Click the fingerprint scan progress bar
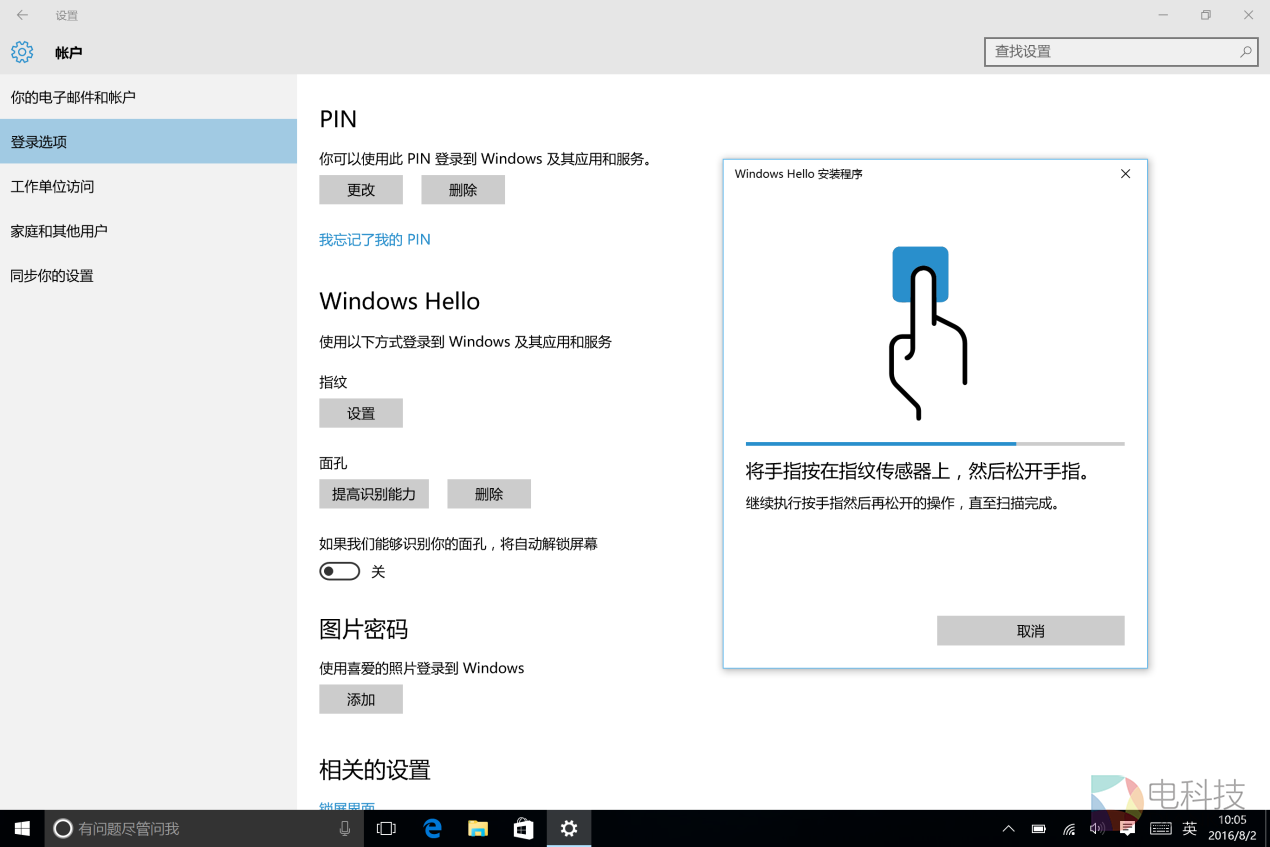1270x847 pixels. coord(934,443)
